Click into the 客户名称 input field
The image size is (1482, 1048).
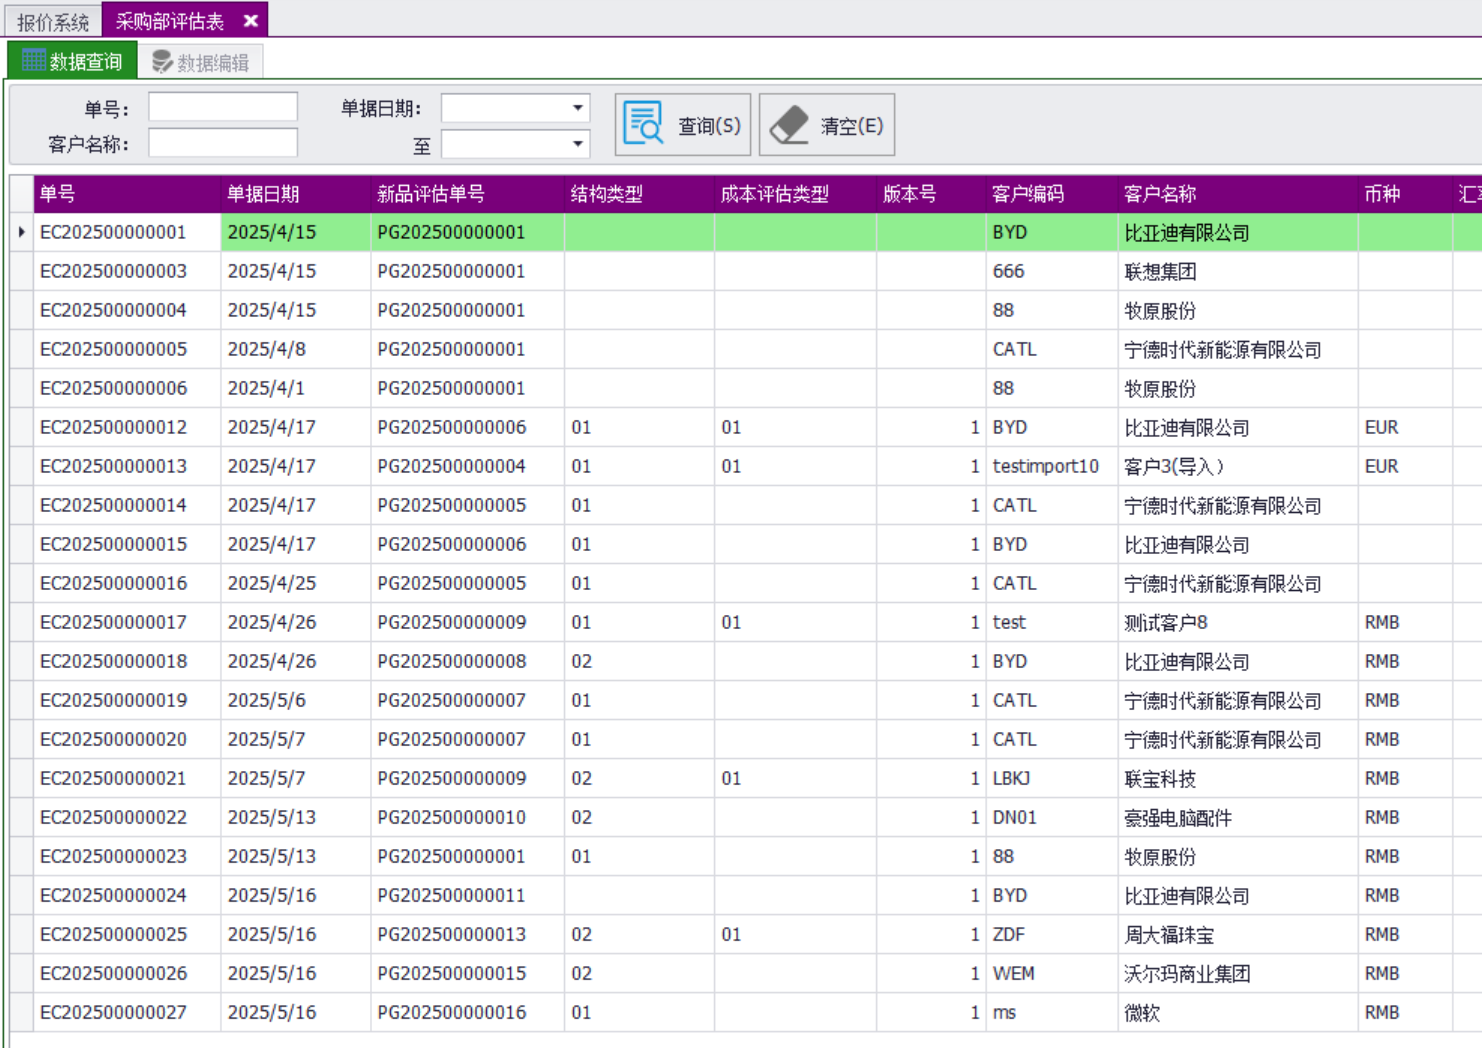tap(222, 144)
